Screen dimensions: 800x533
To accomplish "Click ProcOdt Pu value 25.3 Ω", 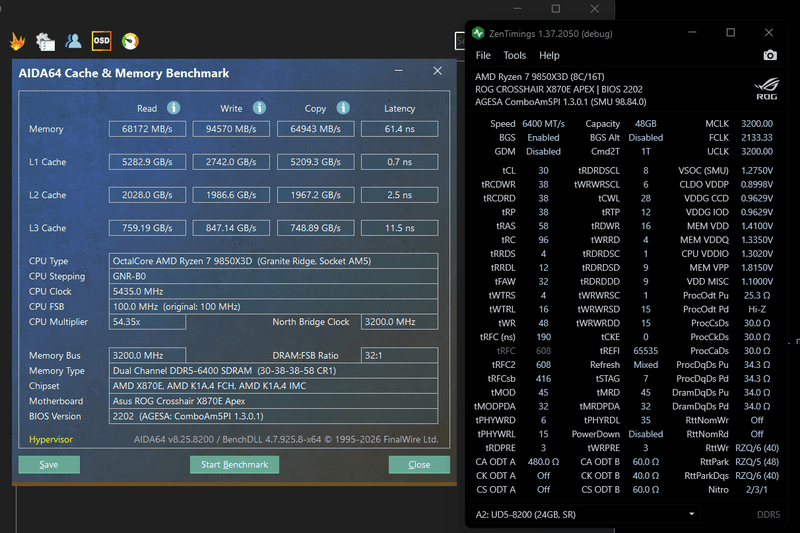I will point(757,295).
